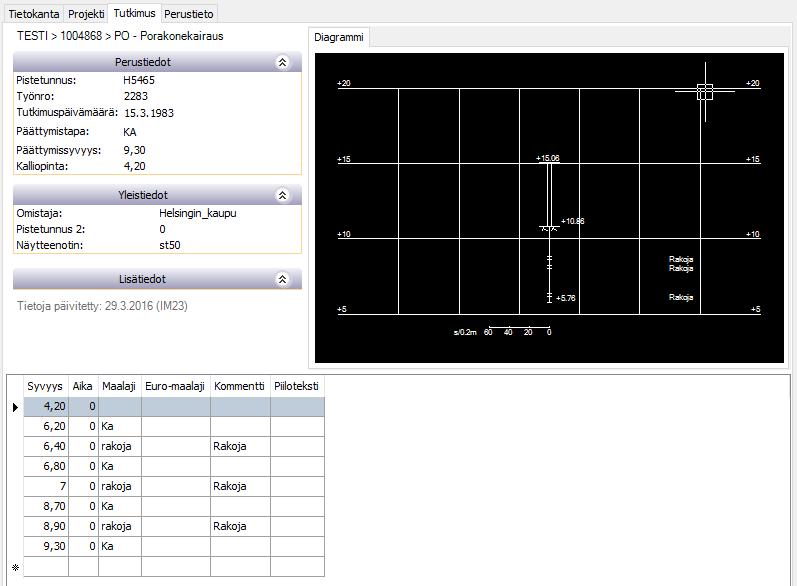The image size is (797, 586).
Task: Select the Syvyys cell 8,90
Action: point(46,527)
